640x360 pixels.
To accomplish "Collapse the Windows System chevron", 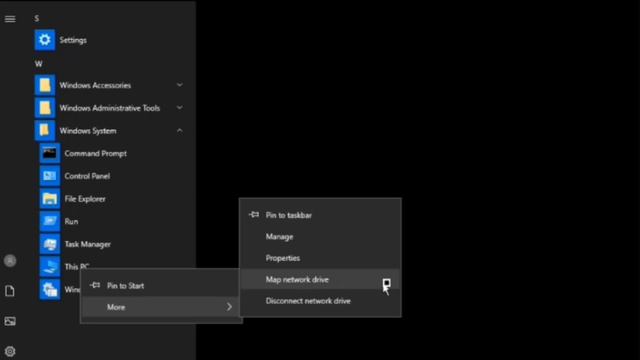I will pos(180,131).
